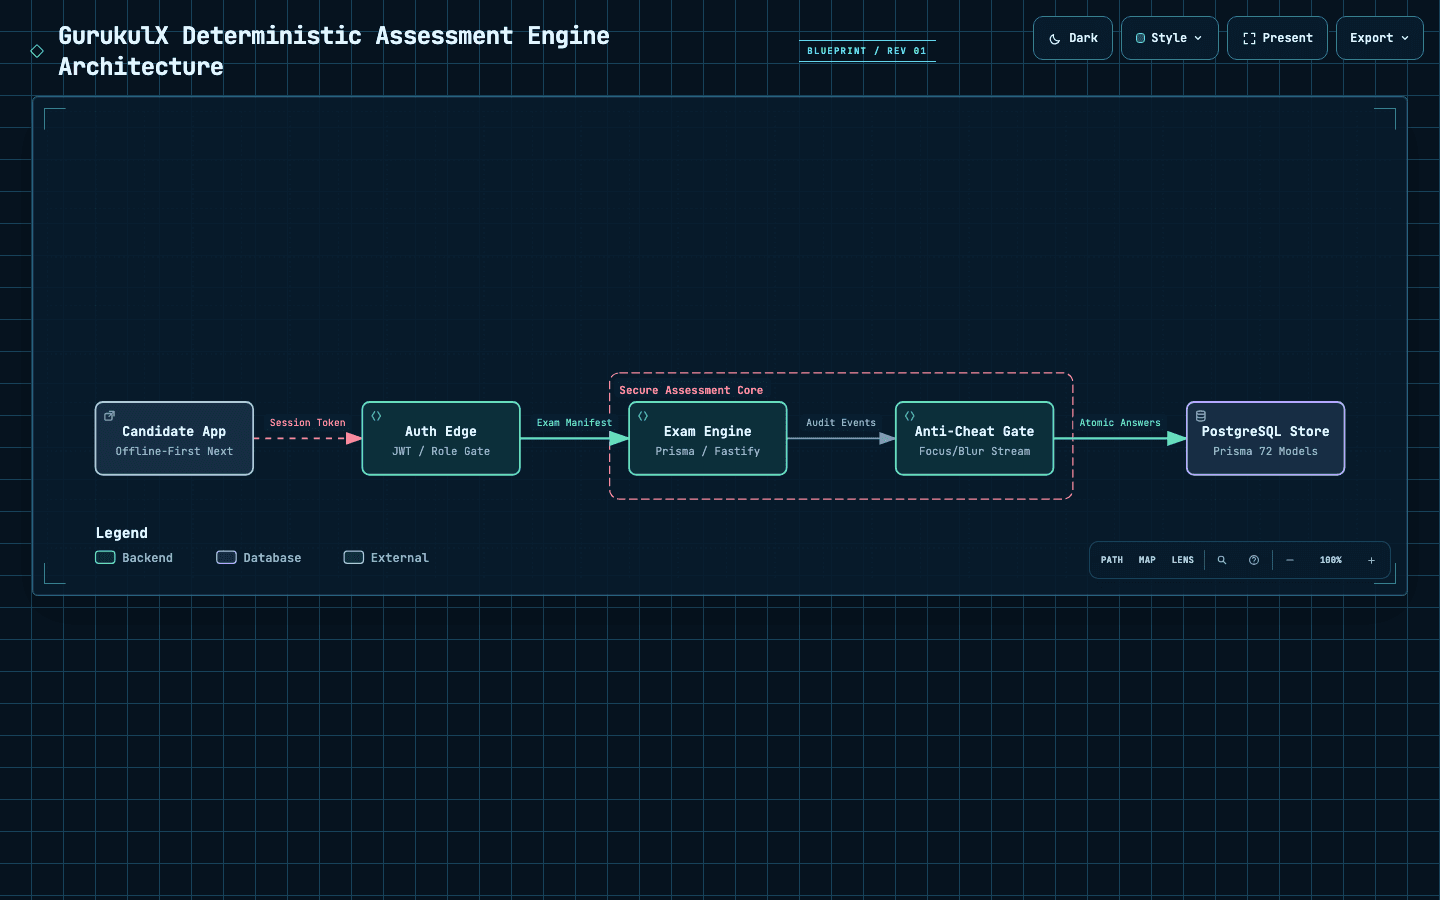Viewport: 1440px width, 900px height.
Task: Reset zoom via the 100% label
Action: pos(1331,560)
